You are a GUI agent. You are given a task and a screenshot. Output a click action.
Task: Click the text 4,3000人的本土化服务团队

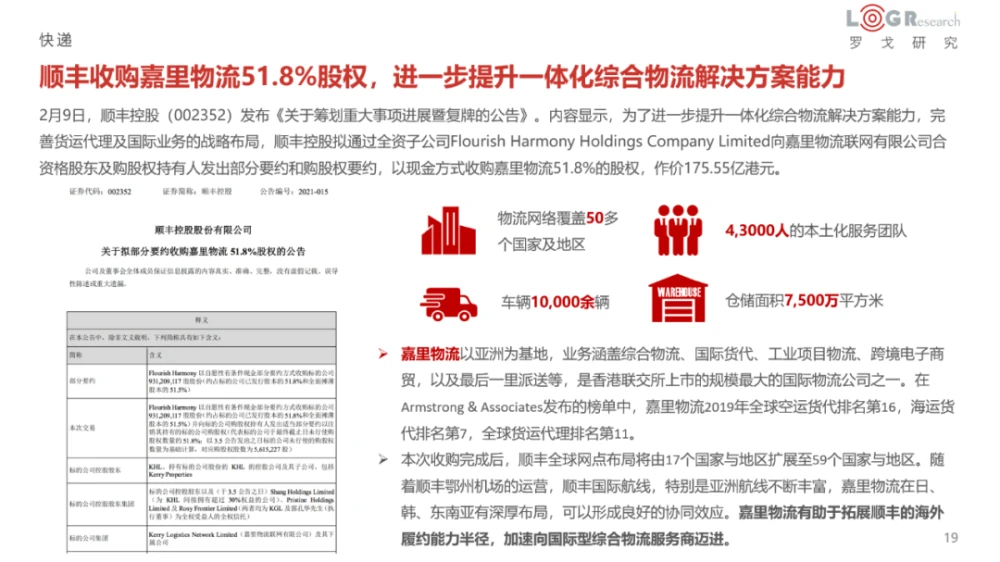click(816, 230)
